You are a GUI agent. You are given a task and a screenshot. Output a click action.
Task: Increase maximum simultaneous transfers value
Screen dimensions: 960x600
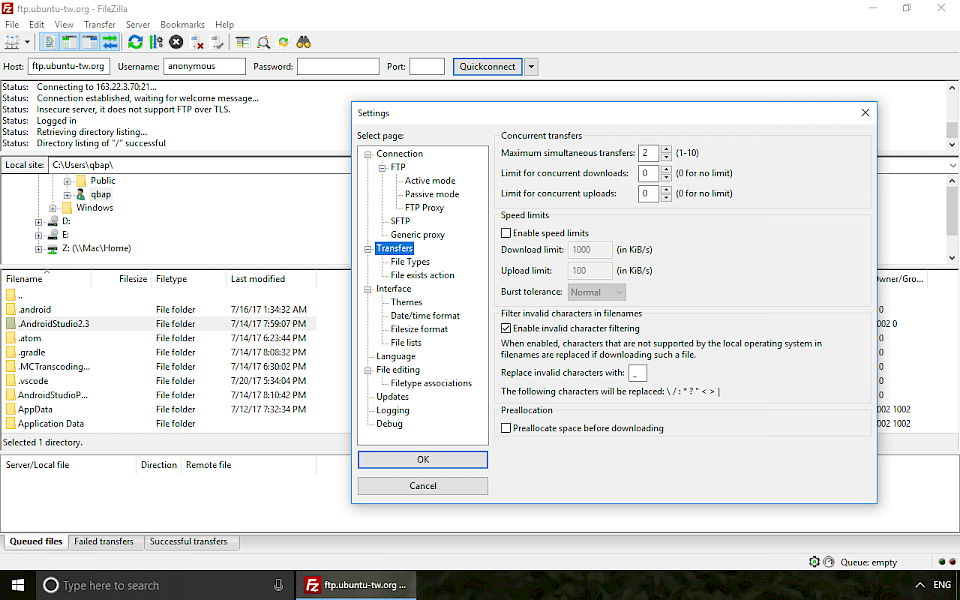[666, 149]
